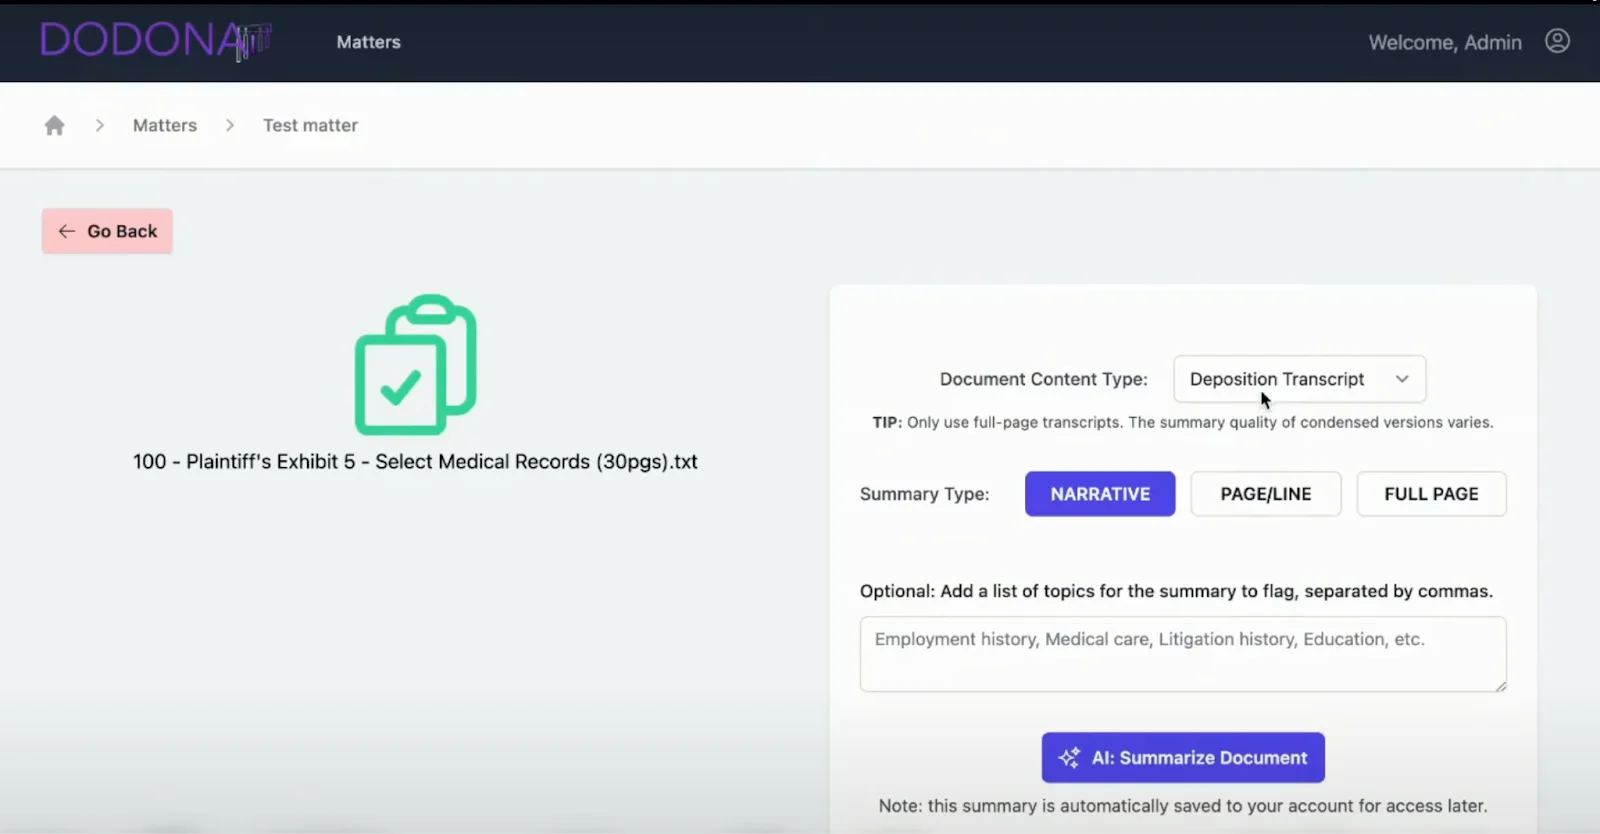Navigate to the Matters breadcrumb
The width and height of the screenshot is (1600, 834).
[x=165, y=125]
